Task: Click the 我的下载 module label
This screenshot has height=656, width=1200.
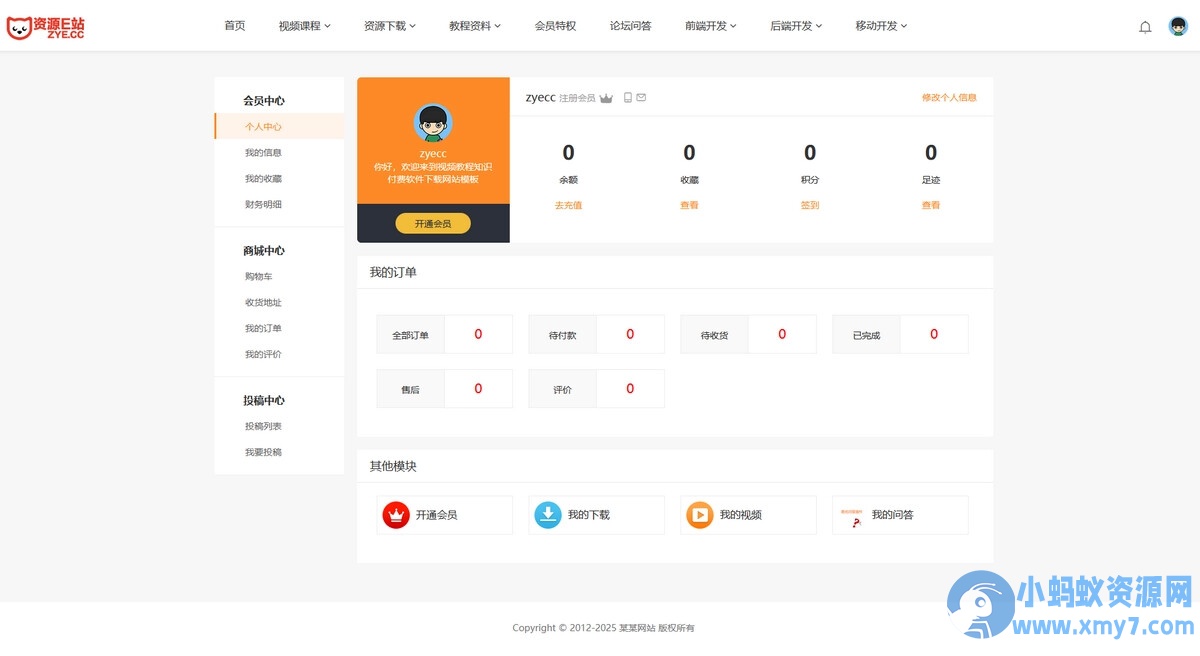Action: click(589, 515)
